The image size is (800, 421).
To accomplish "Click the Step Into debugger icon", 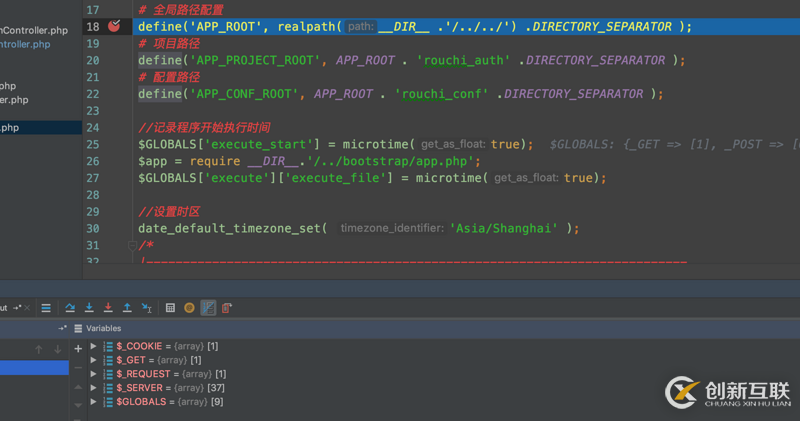I will pyautogui.click(x=89, y=308).
